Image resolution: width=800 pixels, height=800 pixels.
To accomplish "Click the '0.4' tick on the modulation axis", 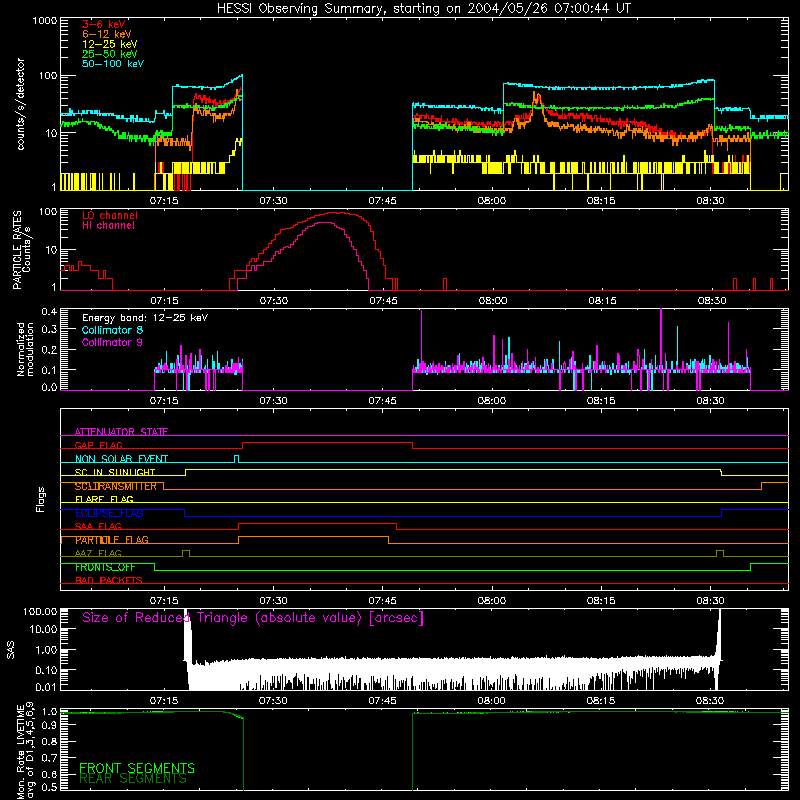I will pos(49,312).
